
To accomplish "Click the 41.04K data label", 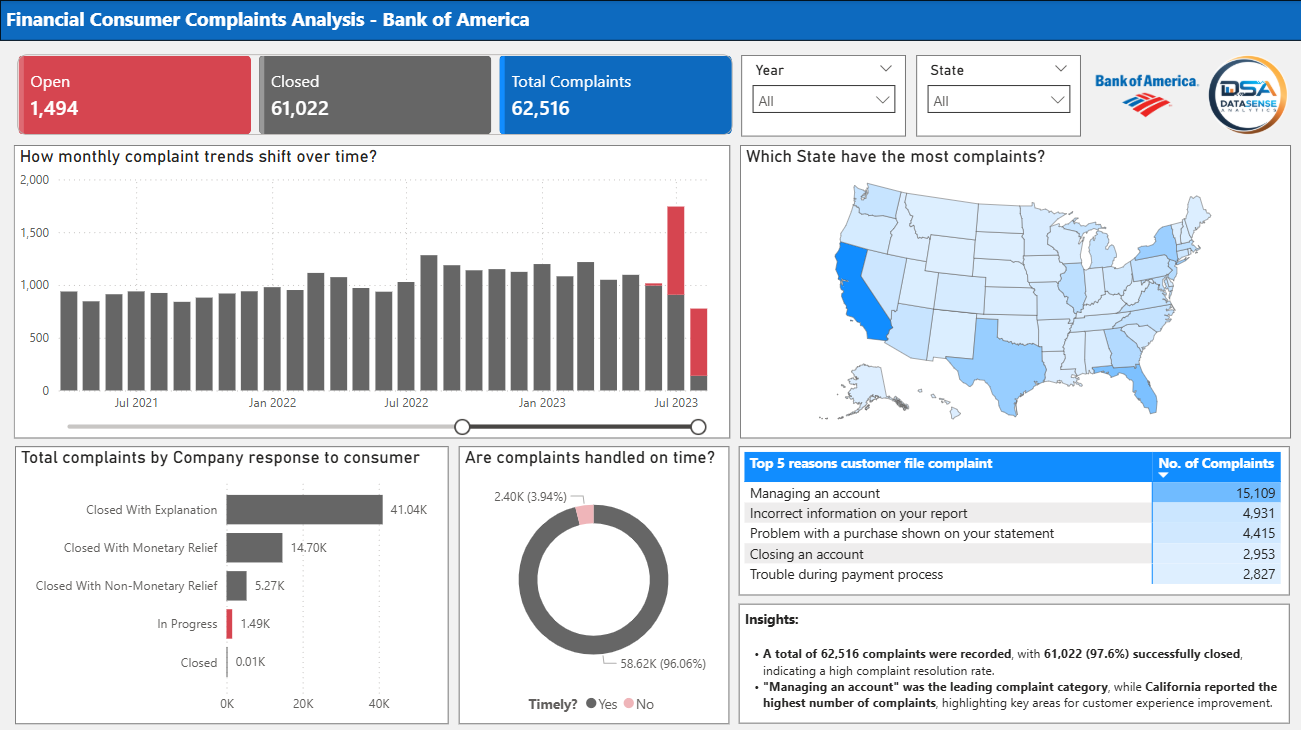I will [x=409, y=510].
